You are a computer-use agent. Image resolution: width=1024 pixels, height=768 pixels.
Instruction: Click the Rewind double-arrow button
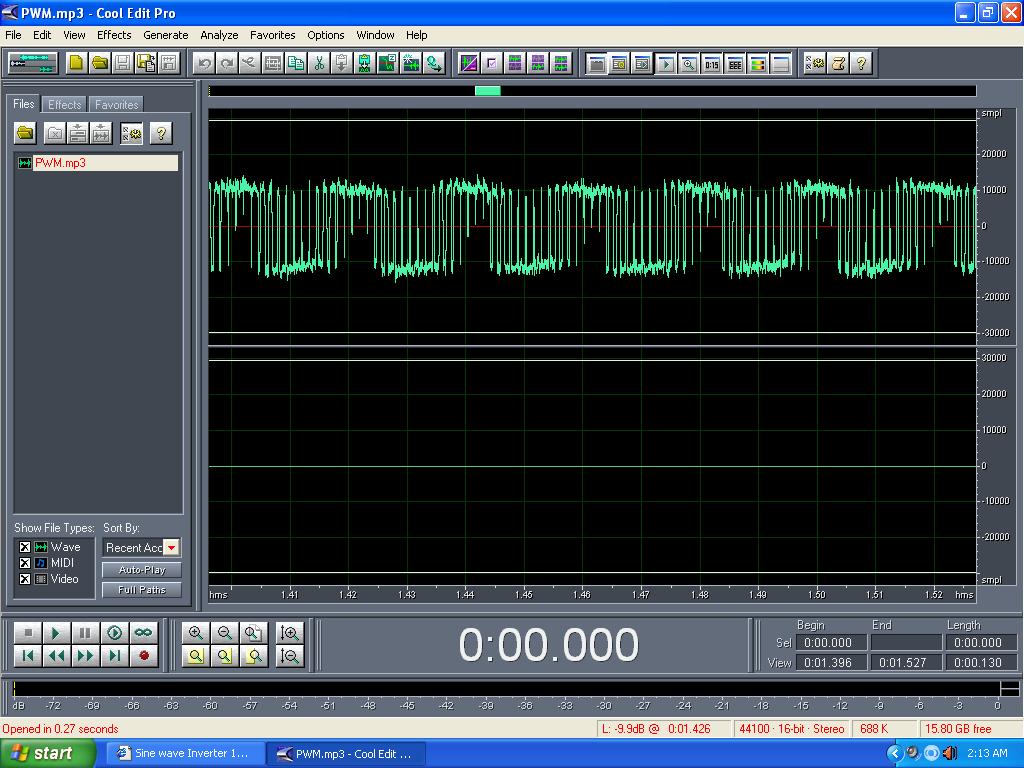point(56,656)
